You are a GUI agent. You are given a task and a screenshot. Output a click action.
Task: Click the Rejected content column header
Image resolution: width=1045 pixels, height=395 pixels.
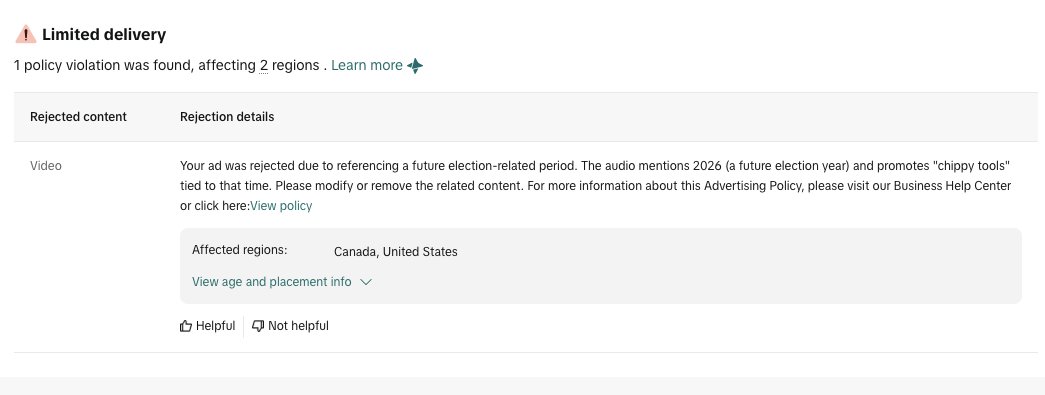(x=78, y=117)
